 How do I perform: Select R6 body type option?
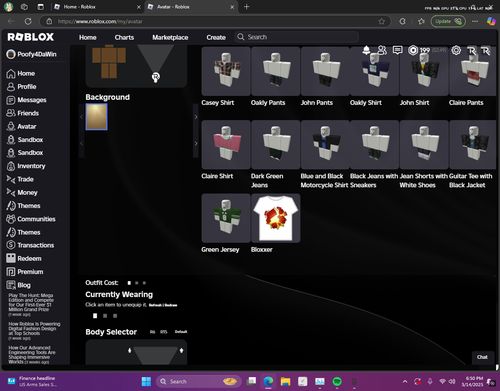[x=152, y=332]
